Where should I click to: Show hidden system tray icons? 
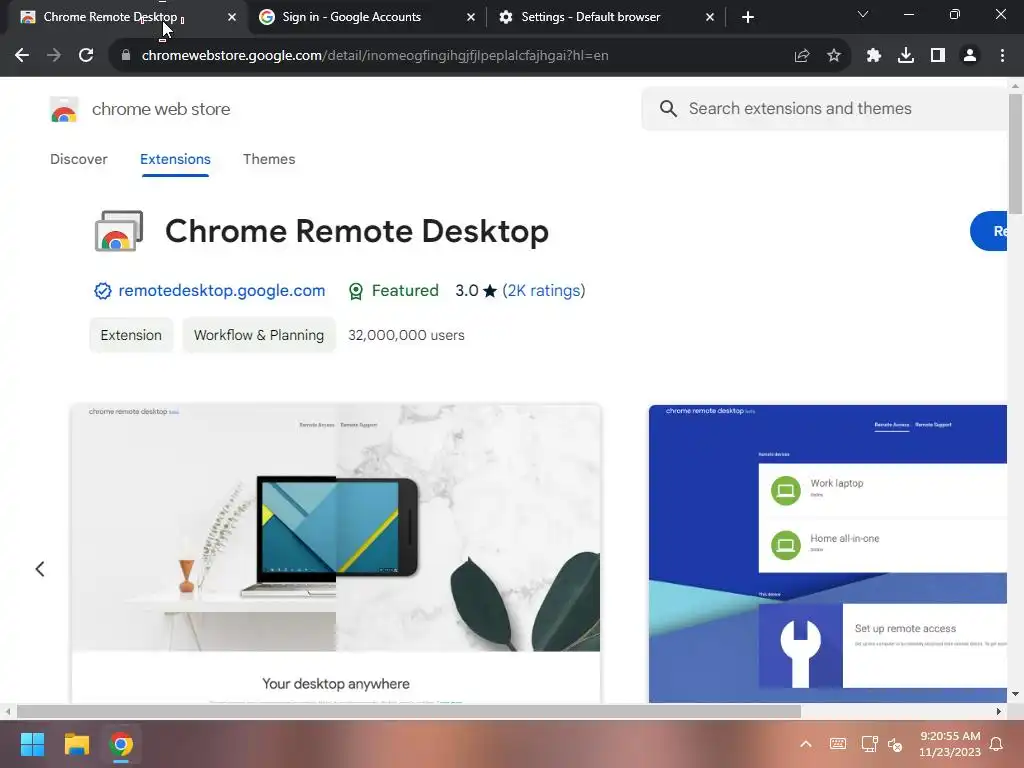806,744
